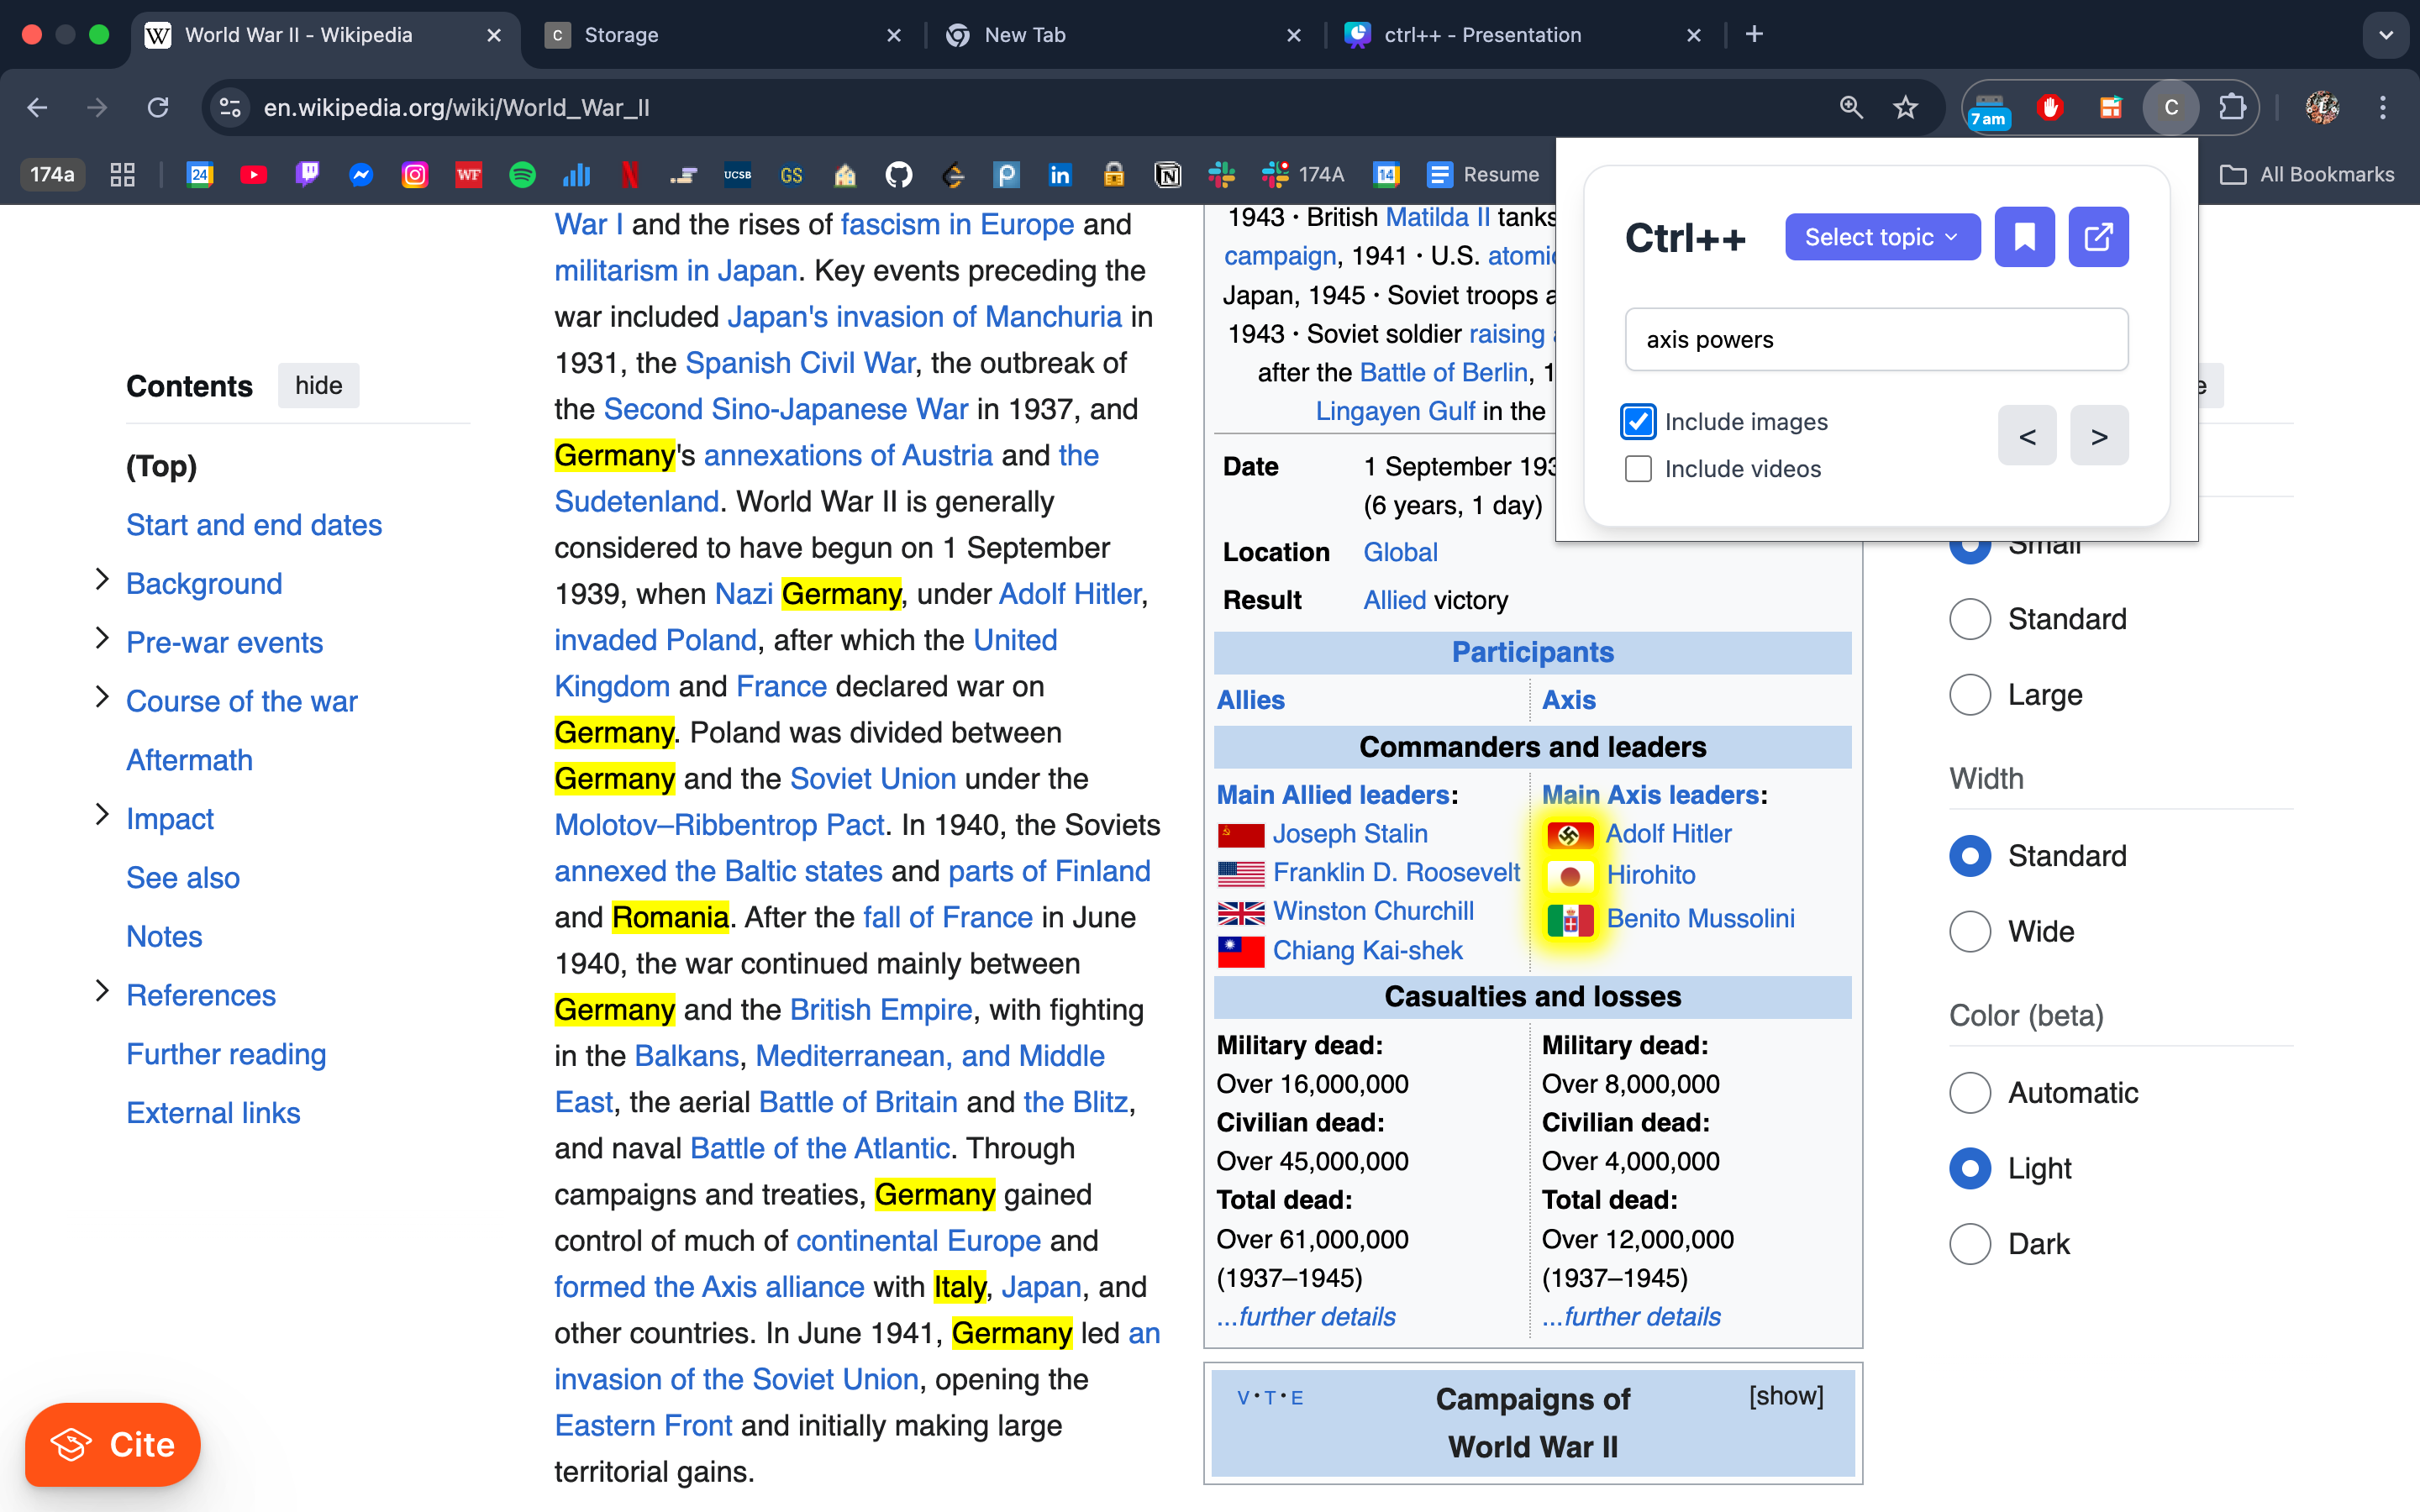Open the Adolf Hitler infobox link

pos(1668,833)
